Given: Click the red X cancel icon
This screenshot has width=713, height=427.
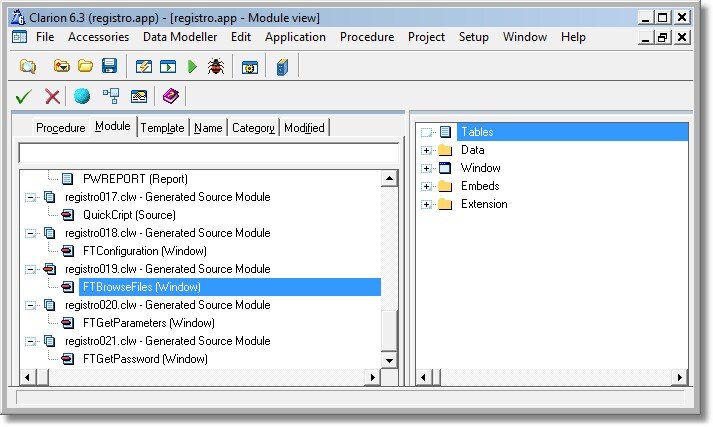Looking at the screenshot, I should 53,96.
